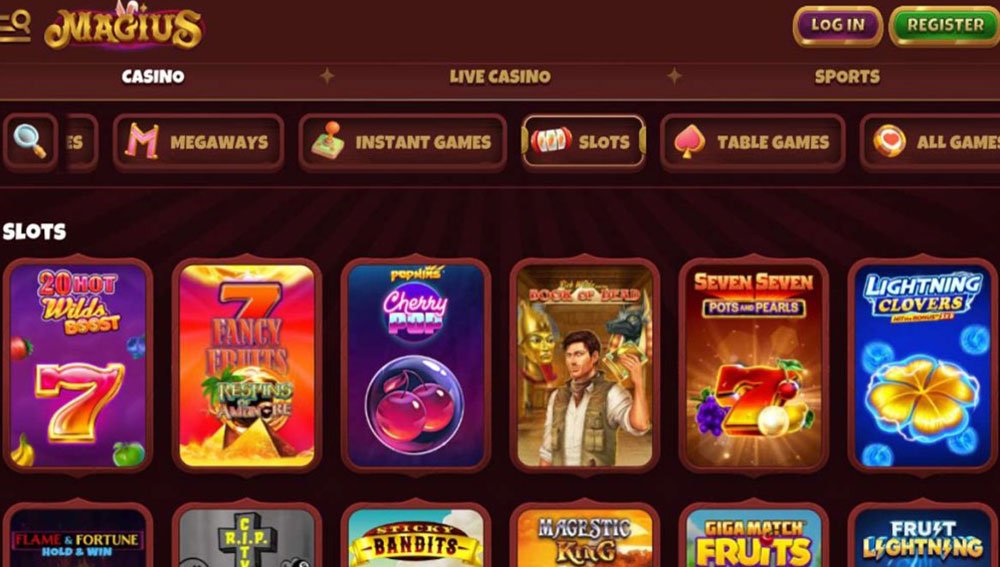Viewport: 1000px width, 567px height.
Task: Open the Cherry Pop game tile
Action: 416,366
